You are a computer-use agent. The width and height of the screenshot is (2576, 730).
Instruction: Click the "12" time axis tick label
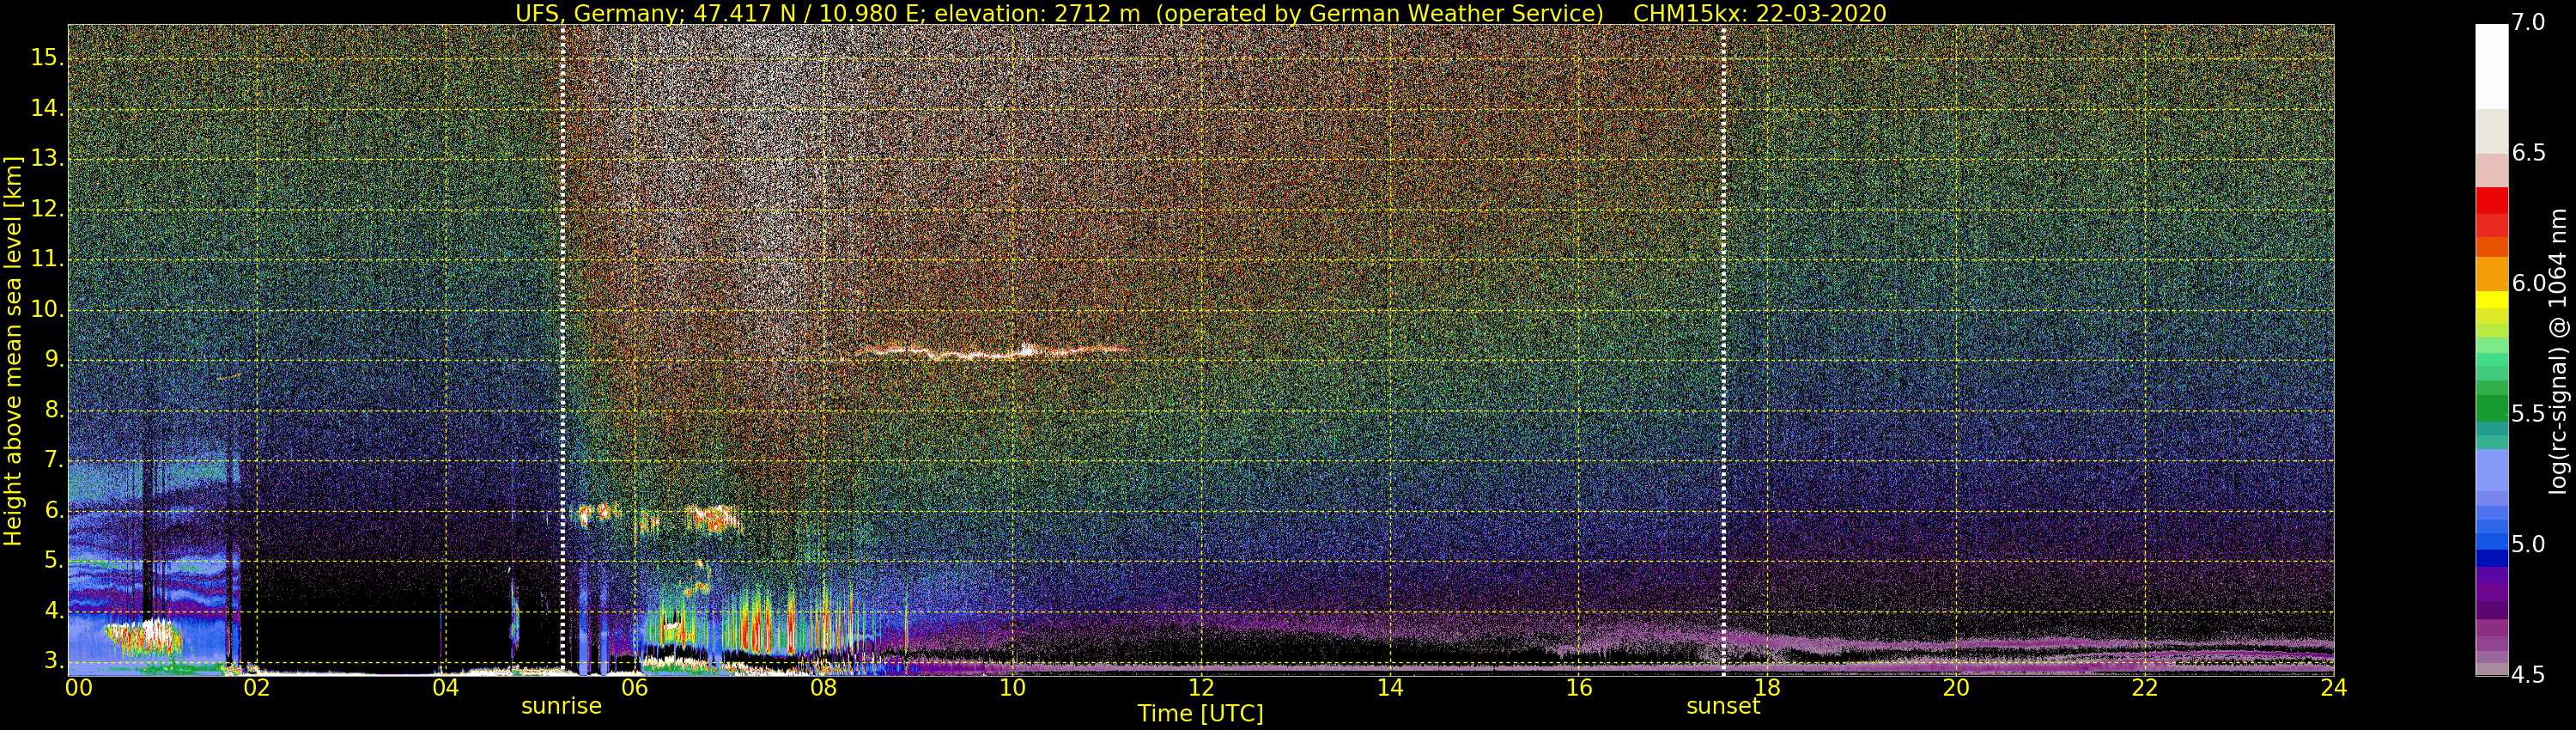1201,688
